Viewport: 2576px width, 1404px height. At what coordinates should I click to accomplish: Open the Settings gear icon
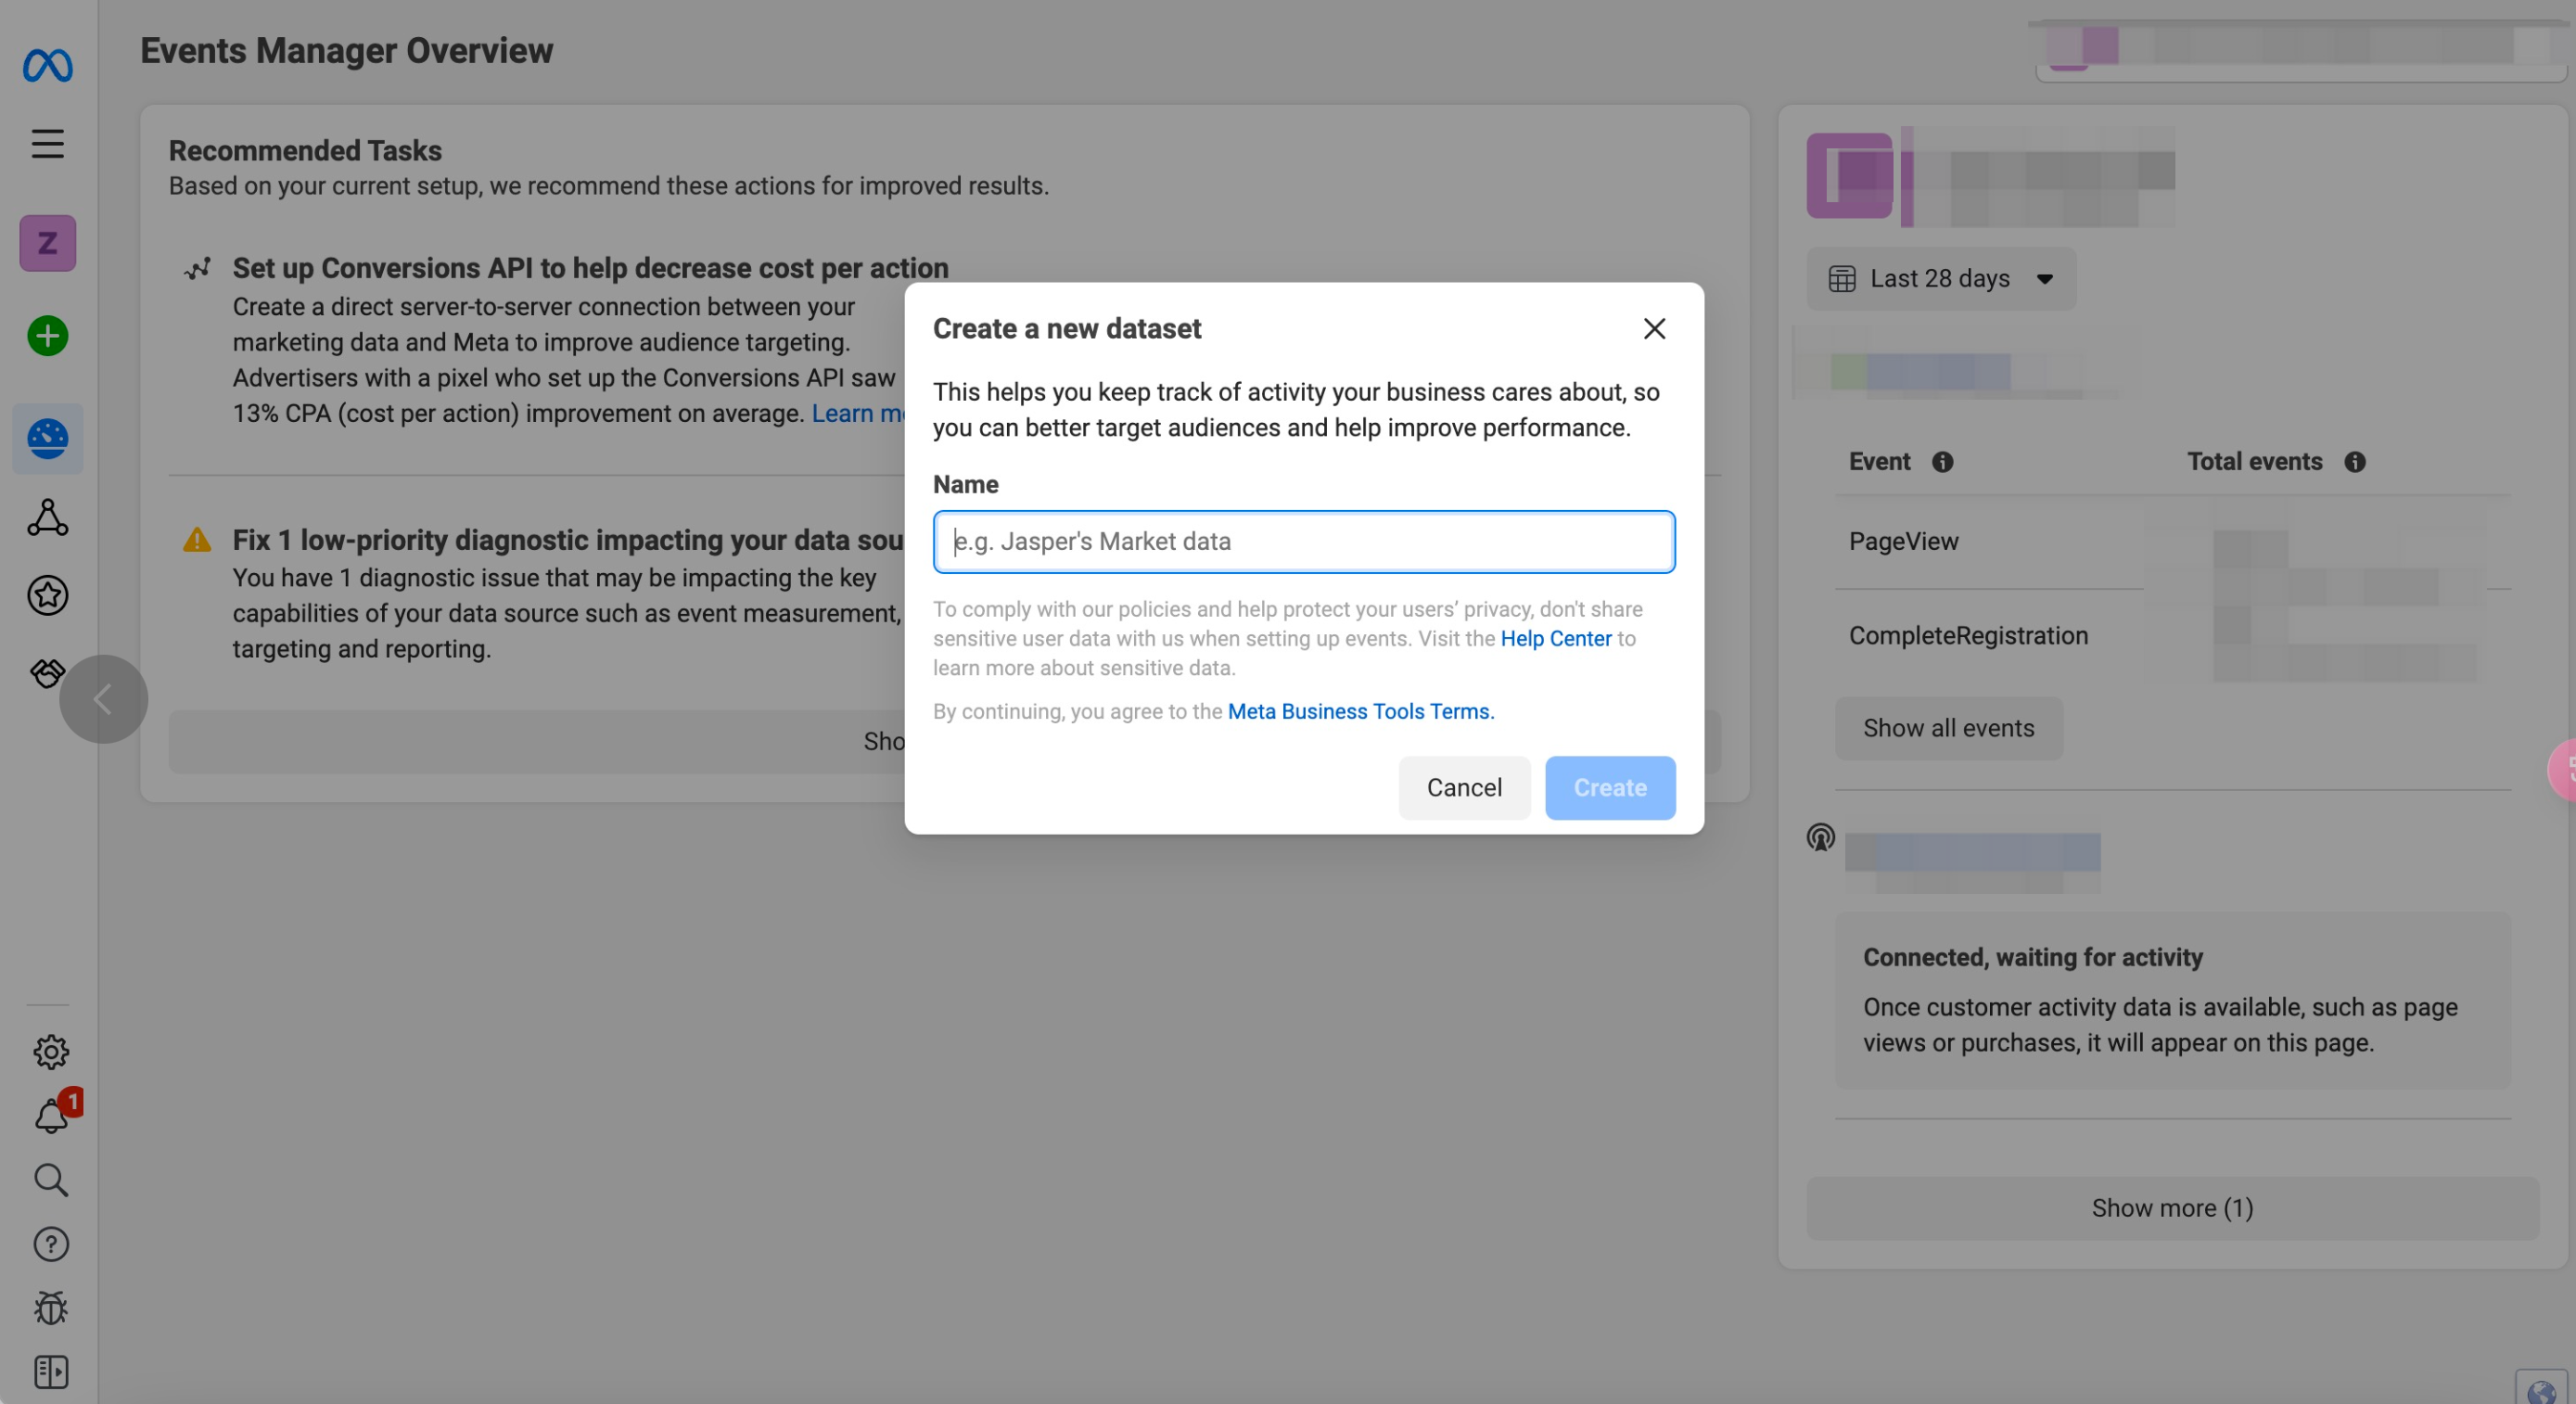pos(51,1052)
